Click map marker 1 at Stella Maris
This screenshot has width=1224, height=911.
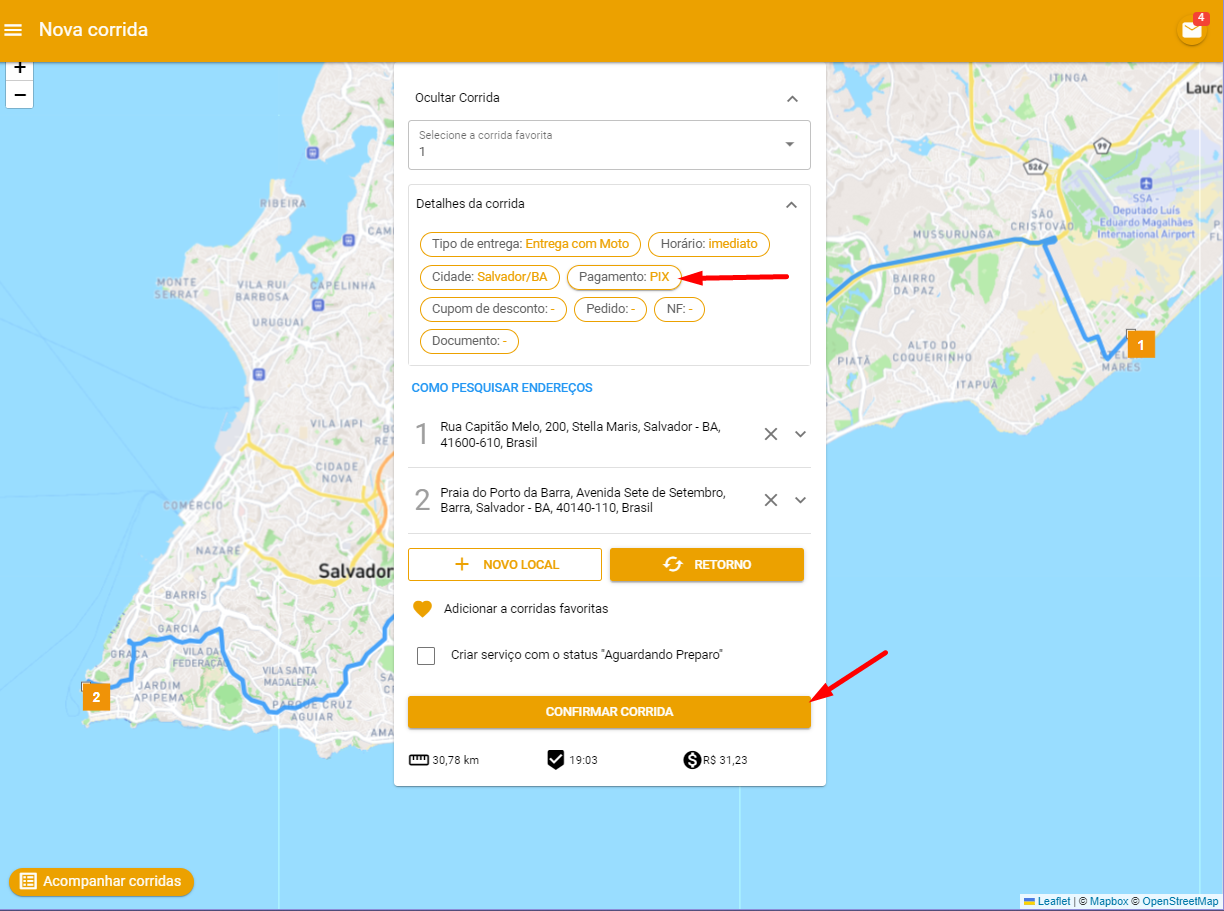tap(1141, 344)
